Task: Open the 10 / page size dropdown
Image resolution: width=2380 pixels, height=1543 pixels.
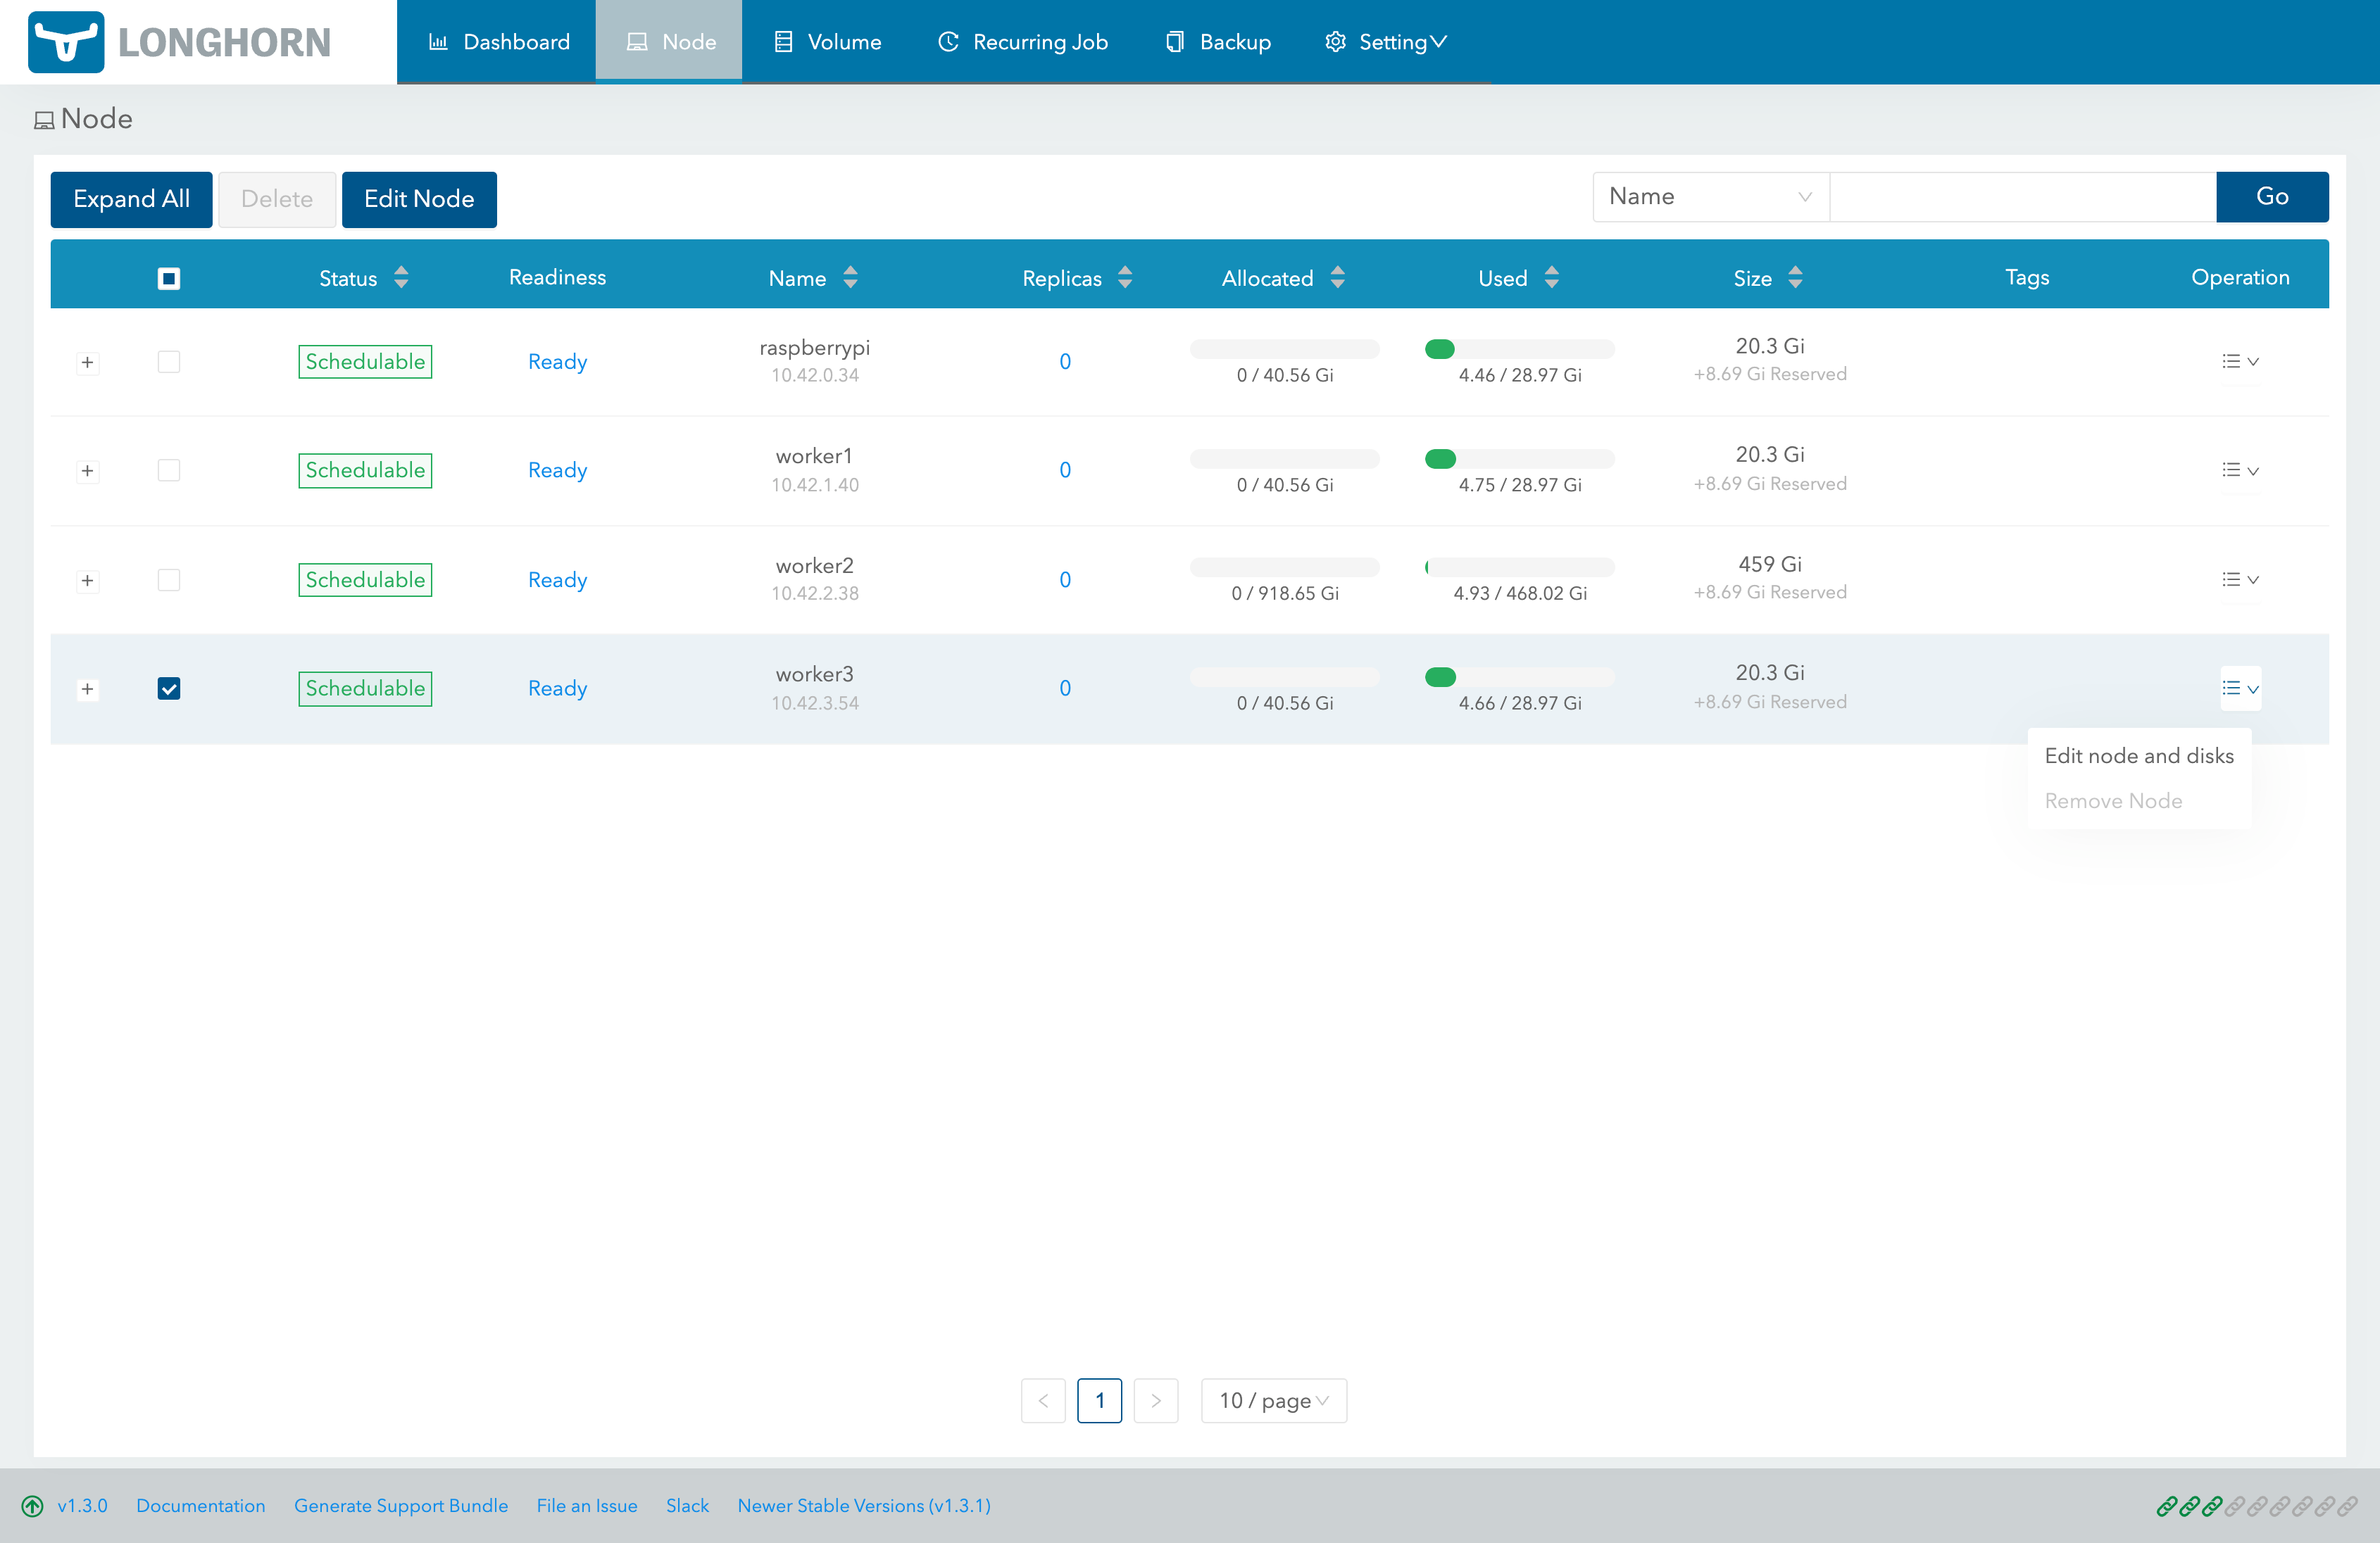Action: coord(1273,1400)
